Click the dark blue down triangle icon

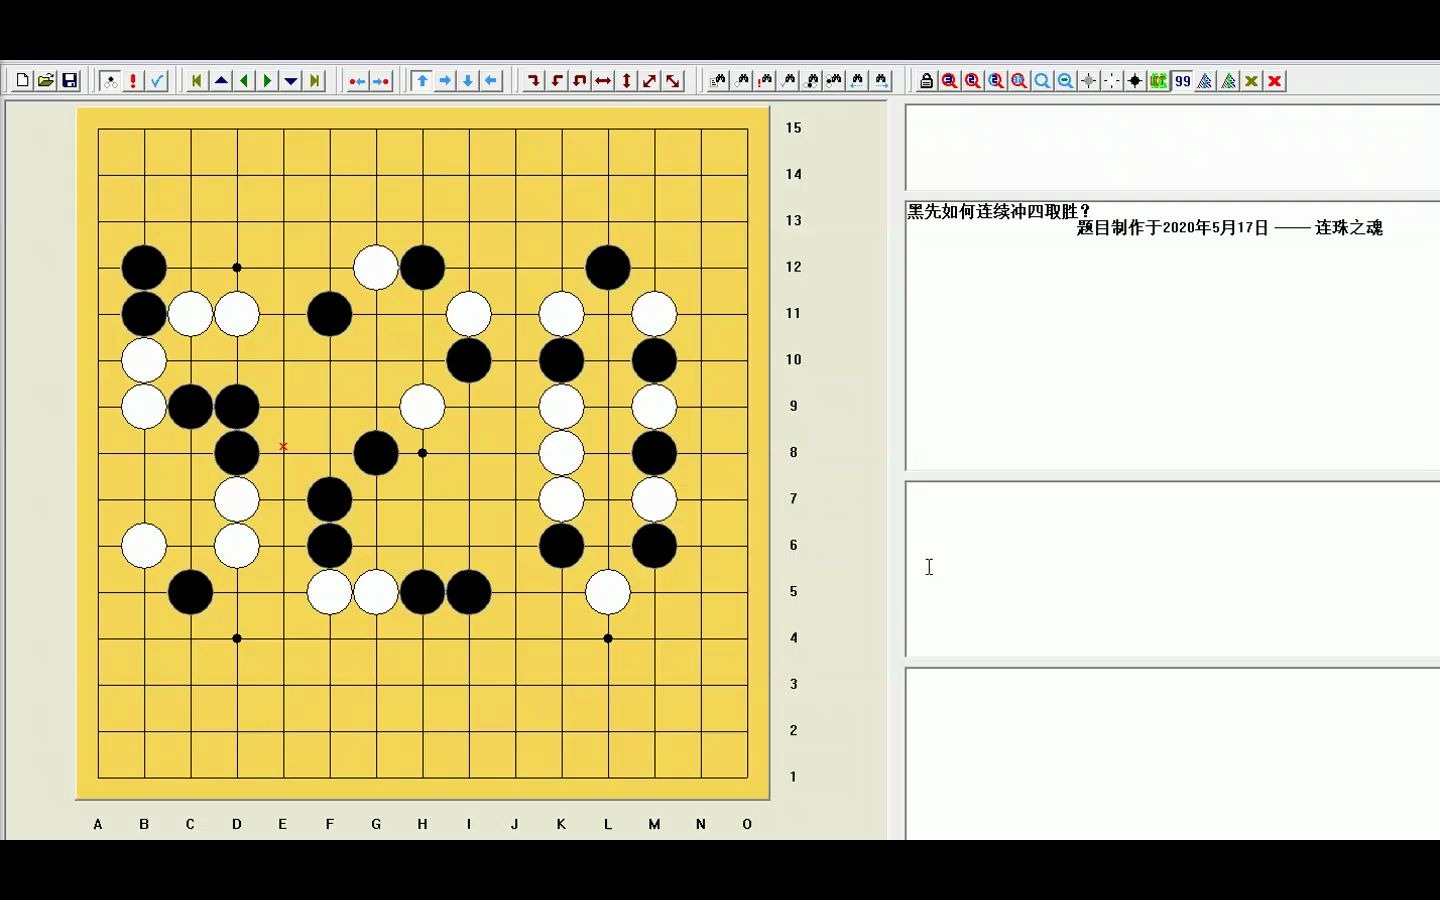click(x=291, y=81)
